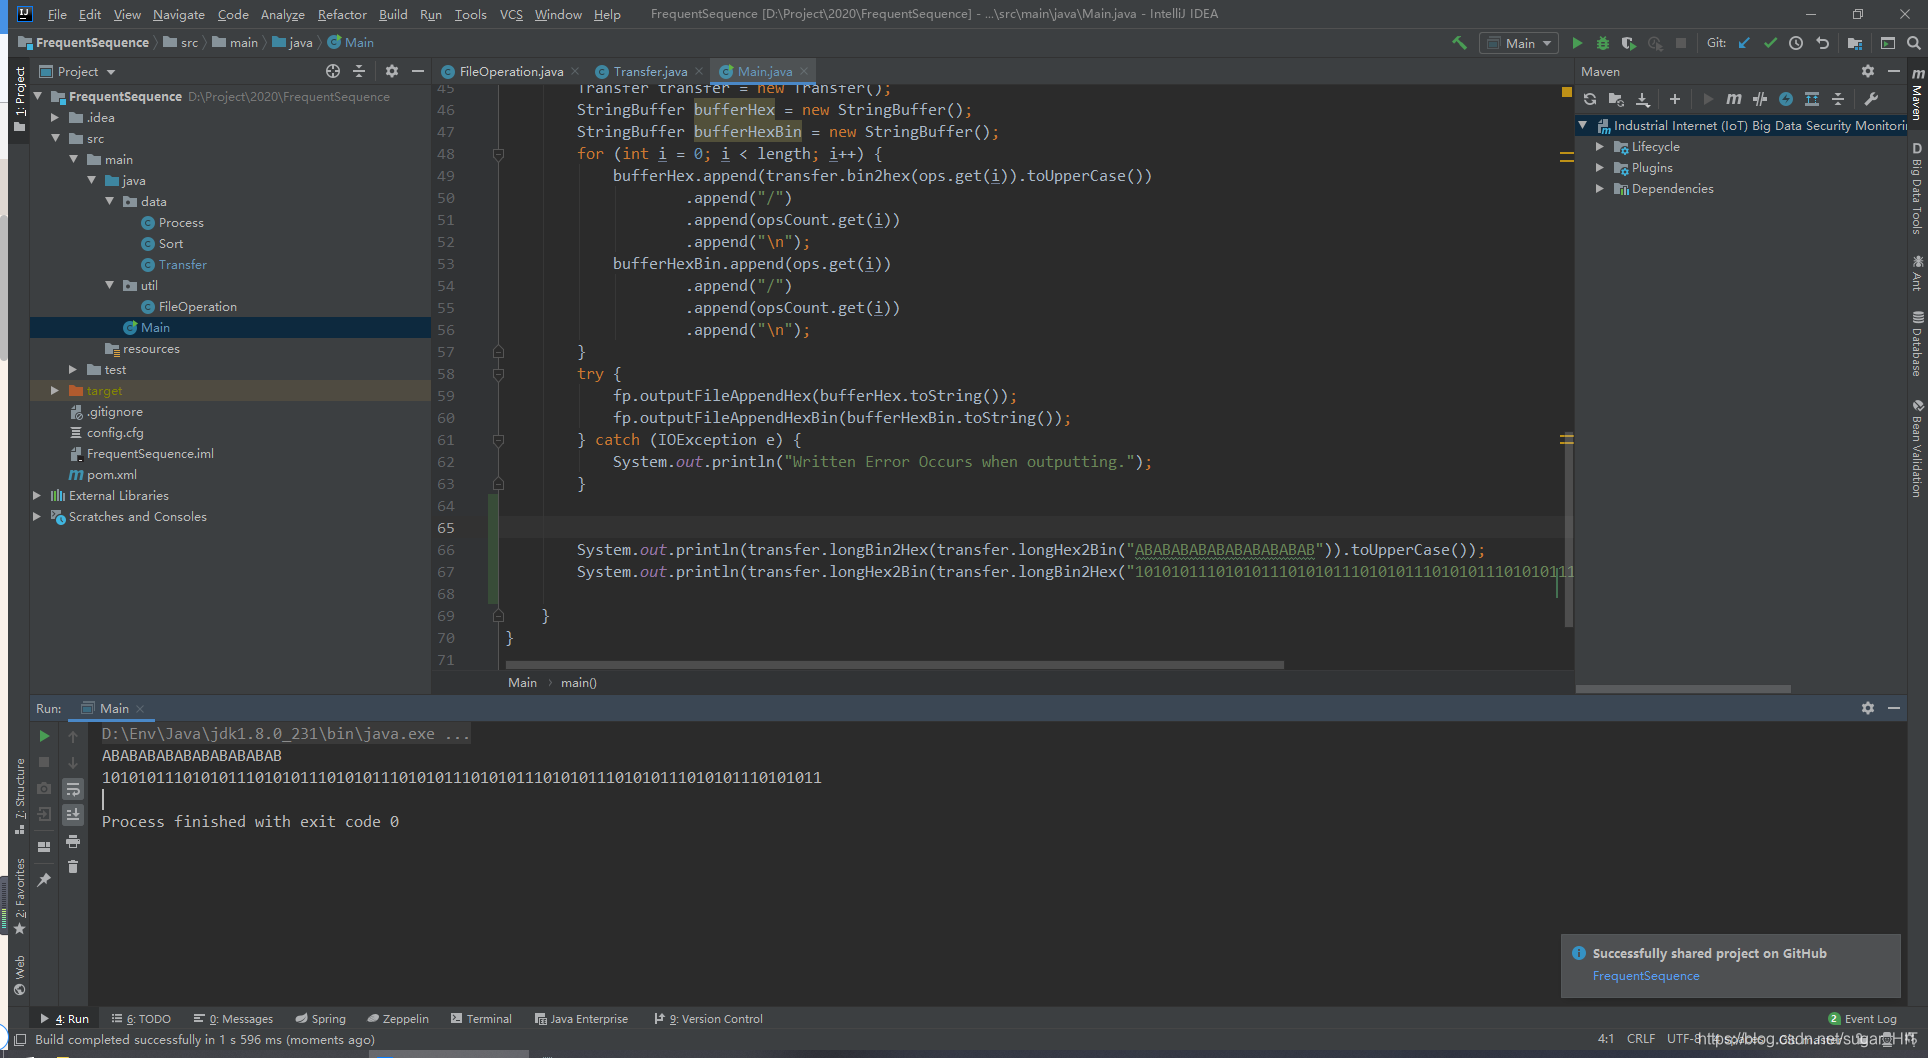Reimport all Maven projects
Viewport: 1928px width, 1058px height.
[1590, 99]
